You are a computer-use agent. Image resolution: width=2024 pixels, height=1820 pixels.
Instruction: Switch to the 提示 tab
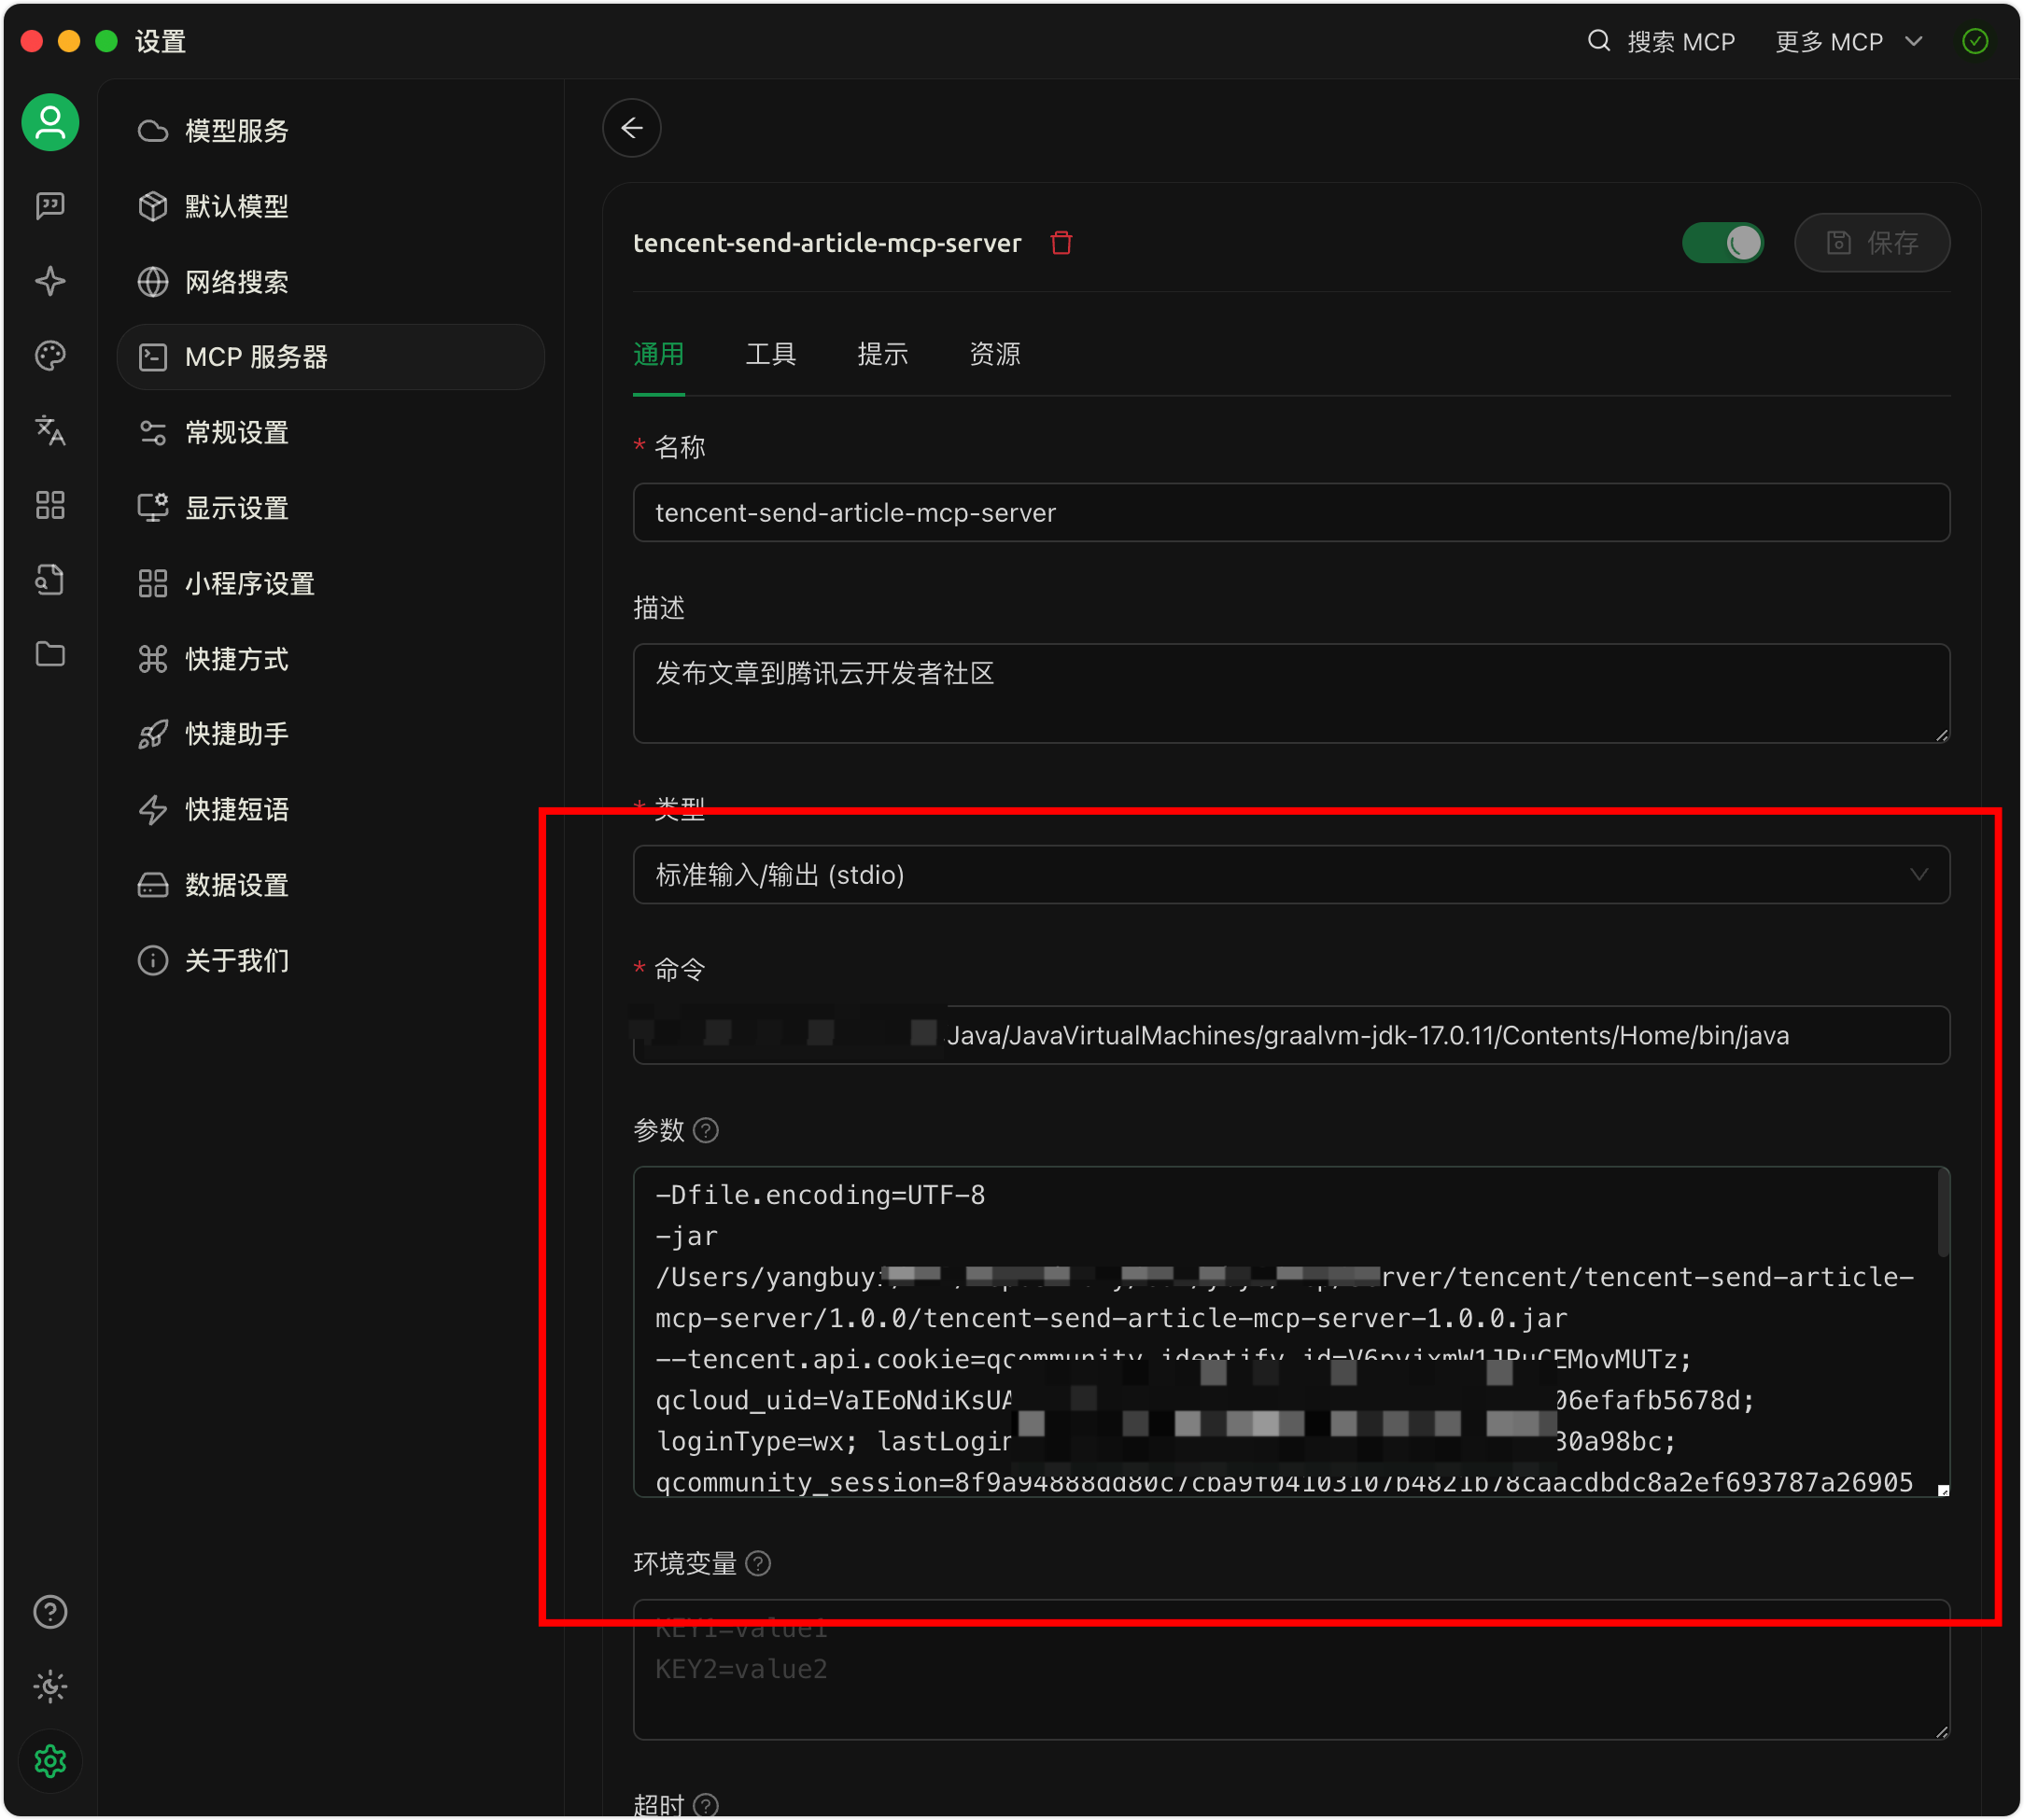coord(883,354)
